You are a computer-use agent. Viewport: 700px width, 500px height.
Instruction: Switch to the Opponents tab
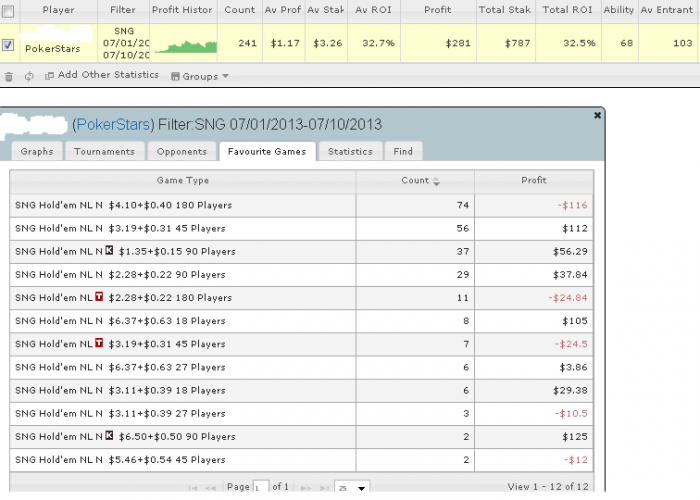pos(182,151)
